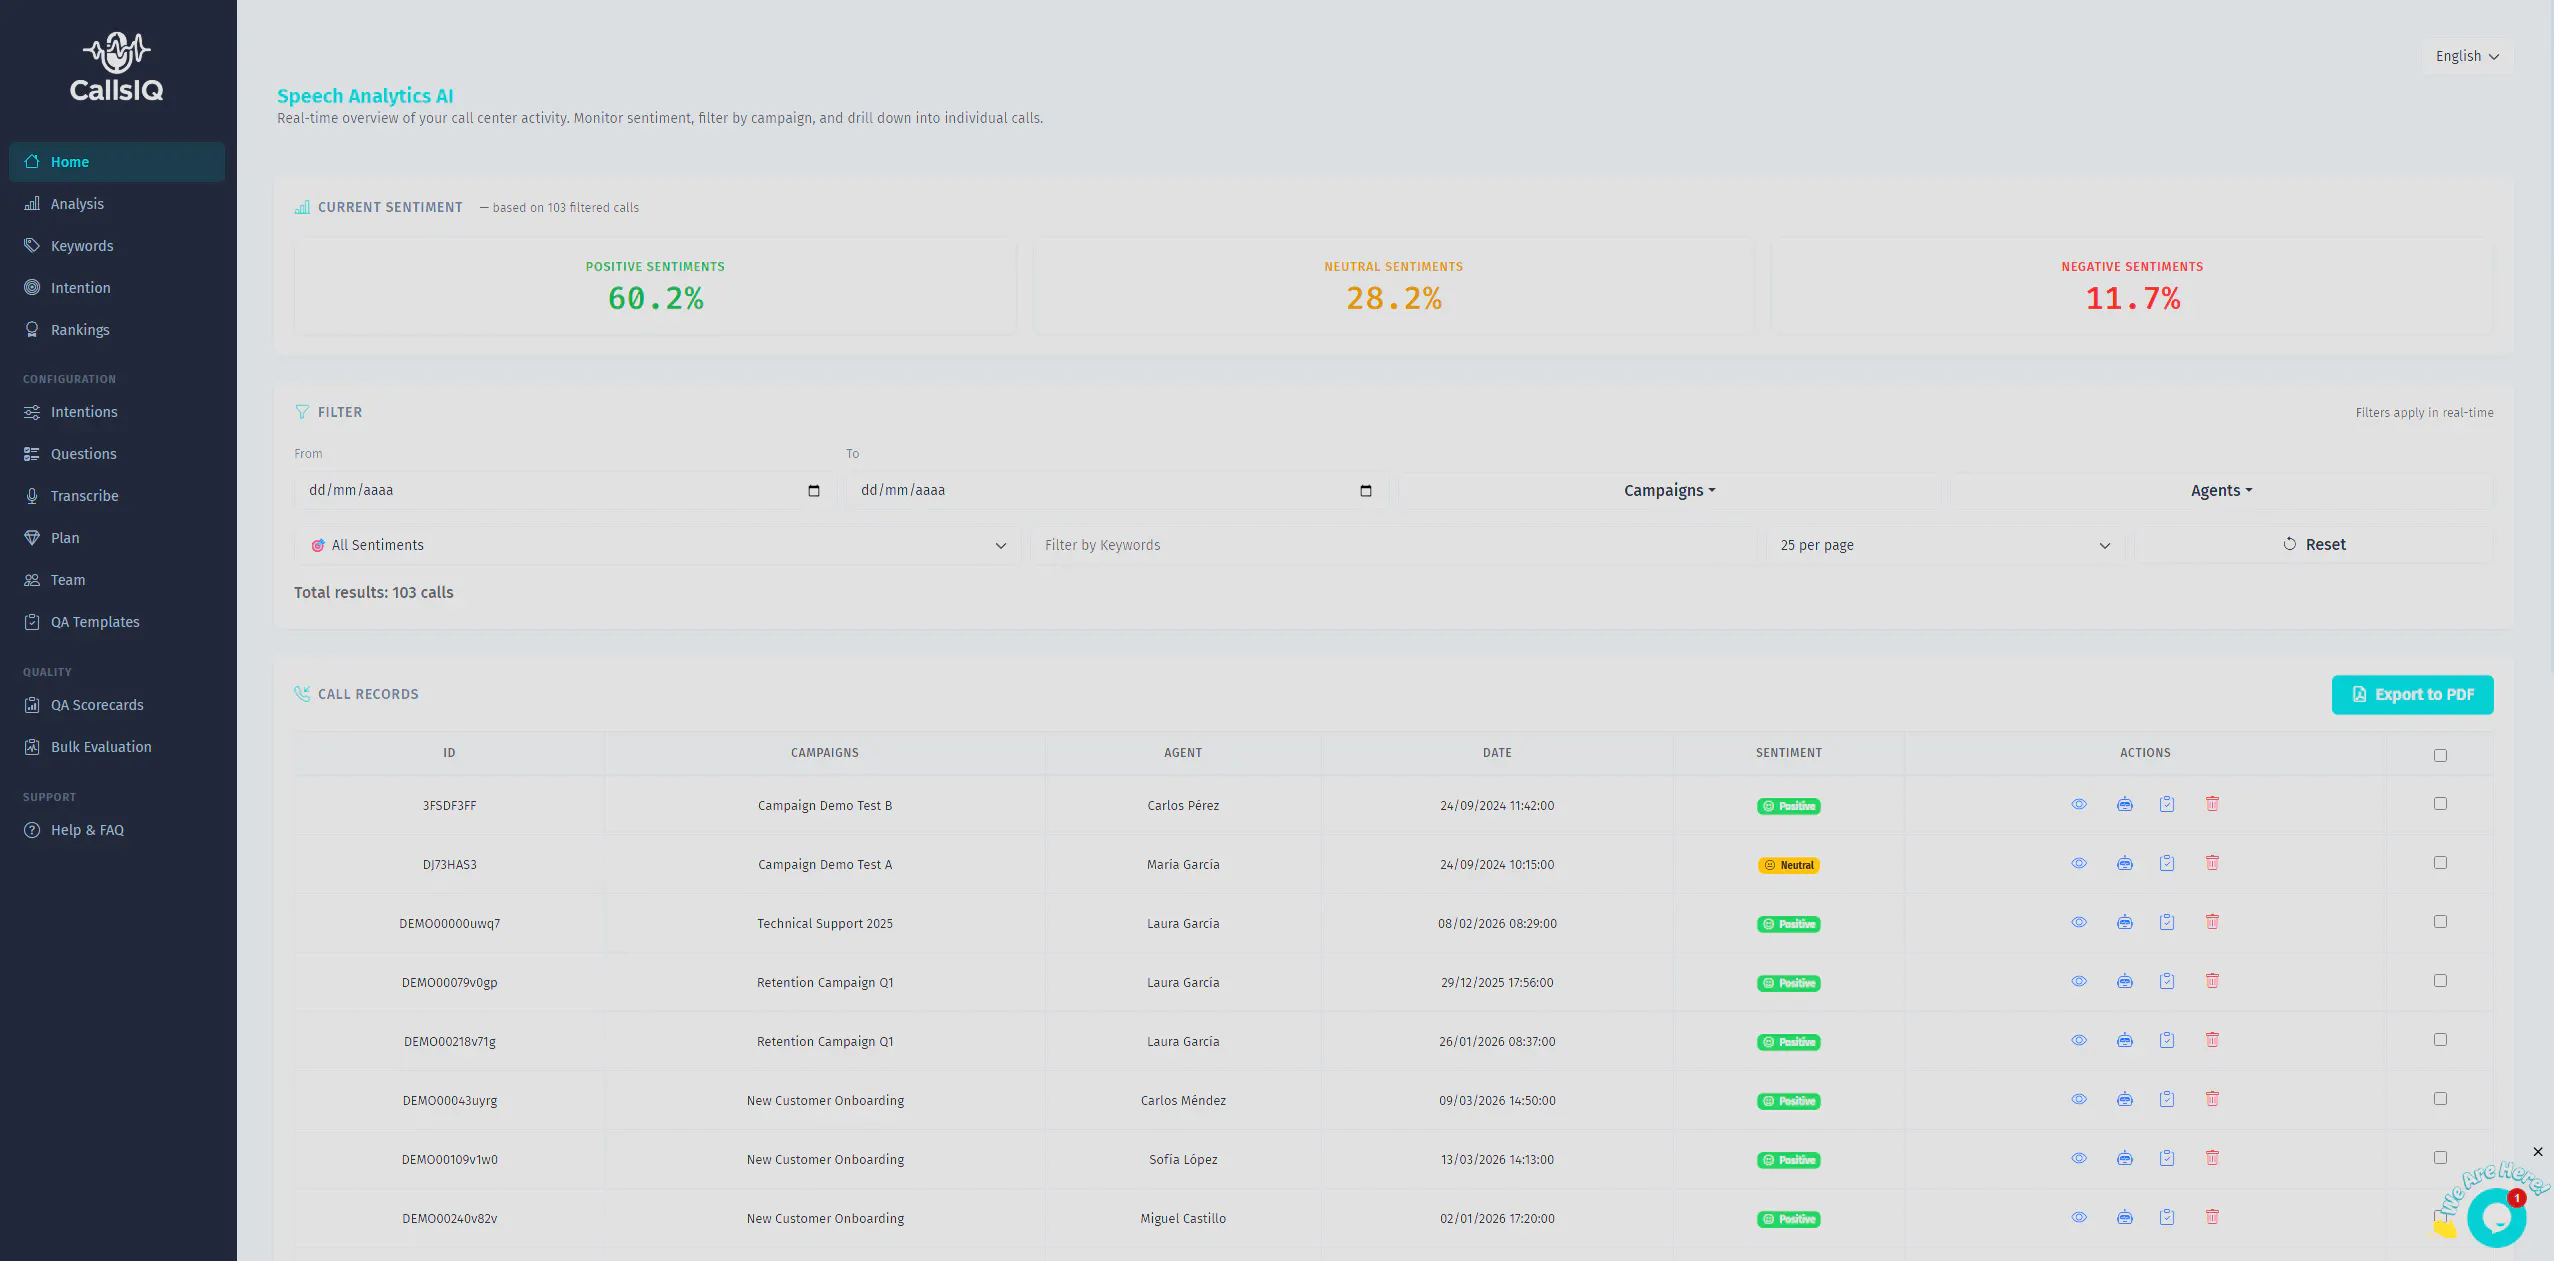Image resolution: width=2554 pixels, height=1261 pixels.
Task: Toggle select-all checkbox in table header
Action: [x=2440, y=755]
